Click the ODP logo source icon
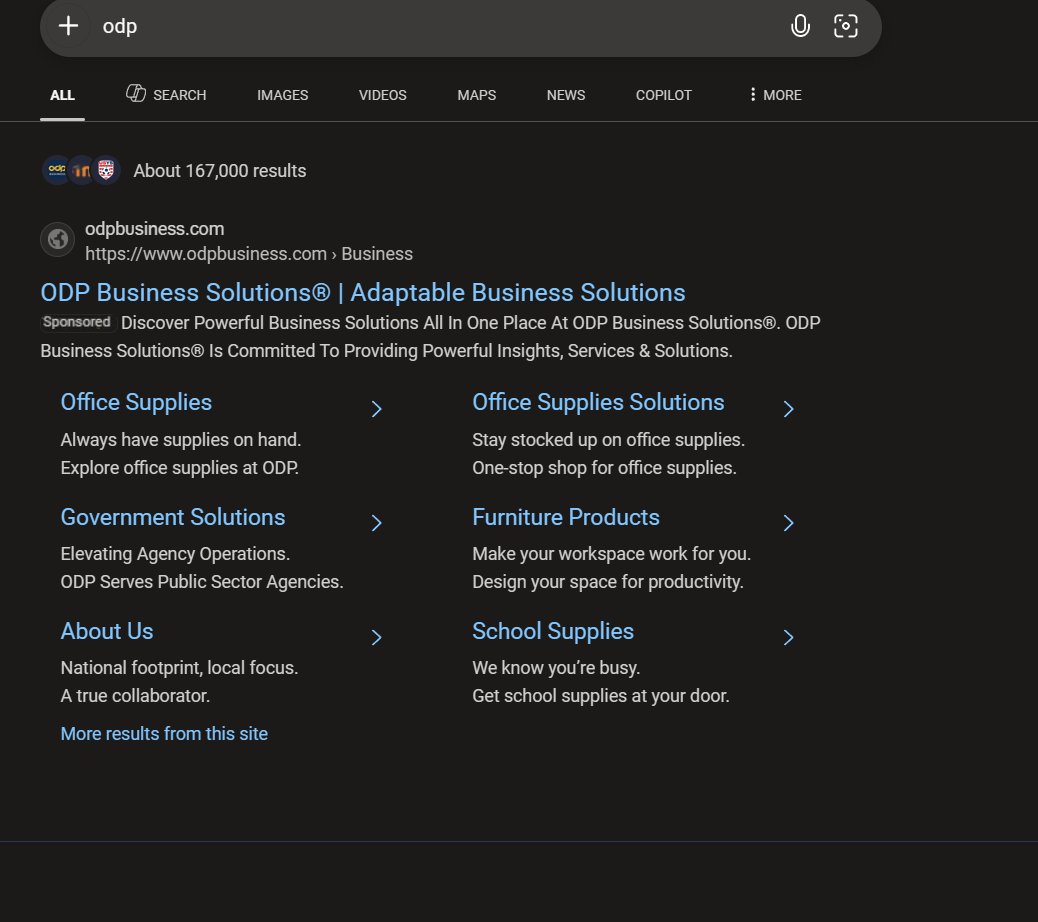This screenshot has width=1038, height=922. pos(57,170)
